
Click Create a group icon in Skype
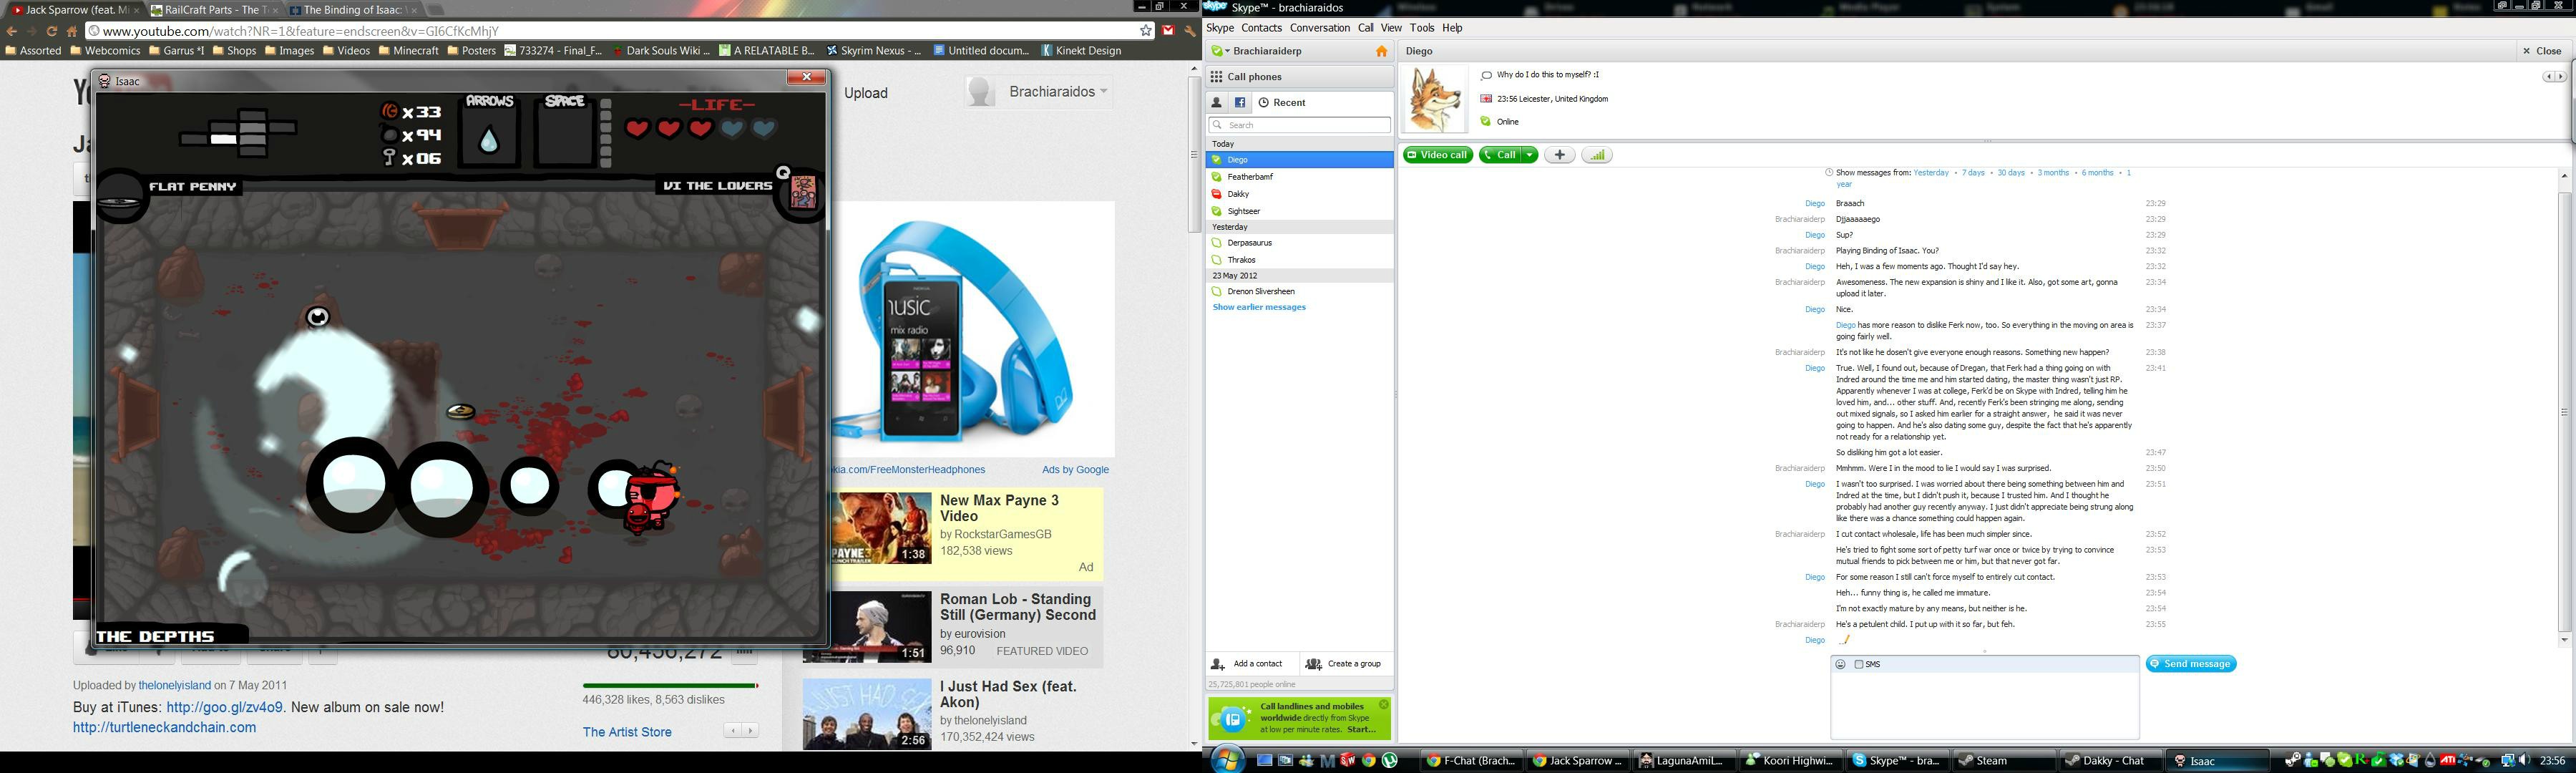pyautogui.click(x=1313, y=664)
